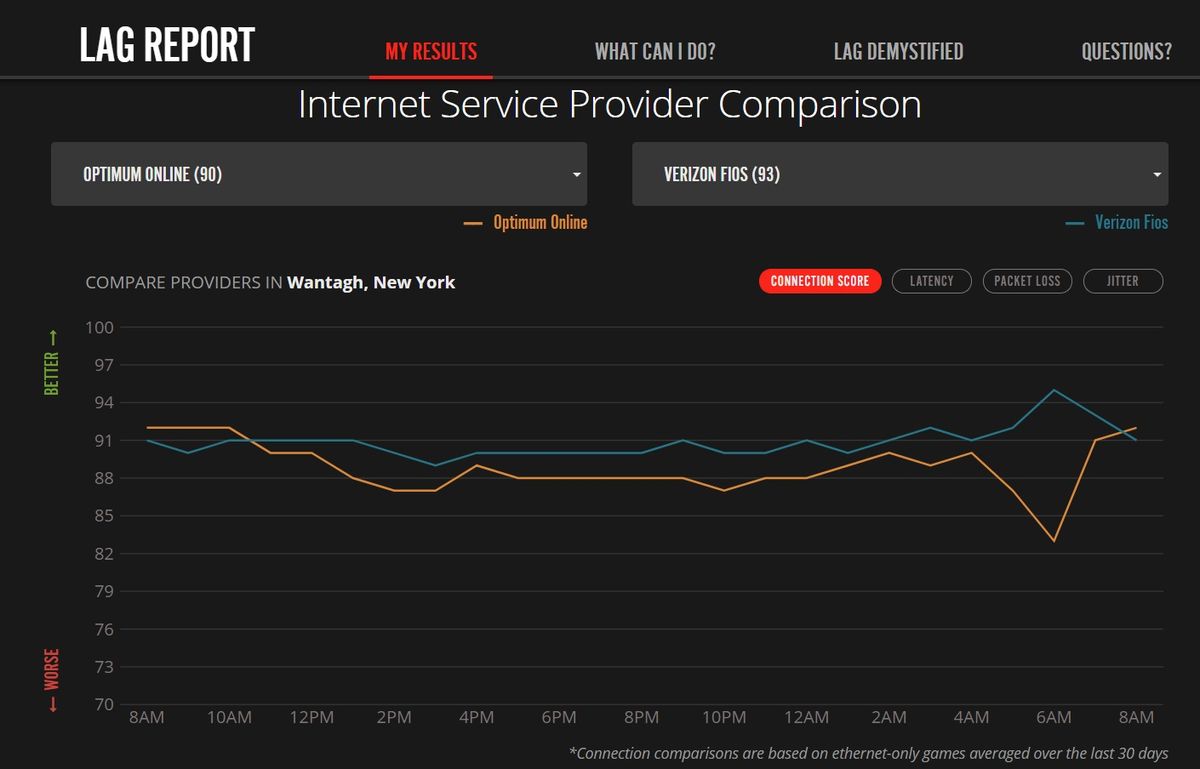Click the red WORSE arrow label
The width and height of the screenshot is (1200, 769).
(52, 681)
